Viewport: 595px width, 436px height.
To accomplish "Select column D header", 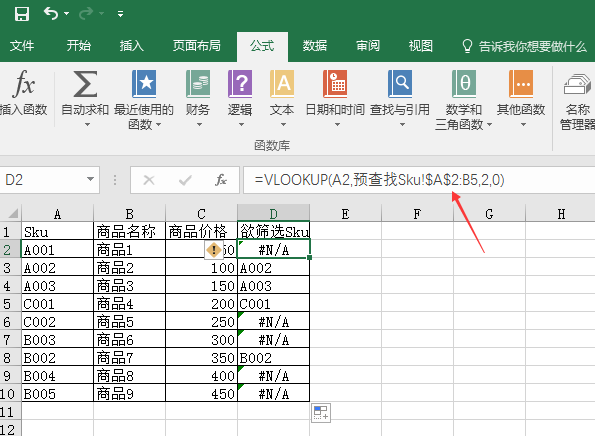I will coord(274,214).
